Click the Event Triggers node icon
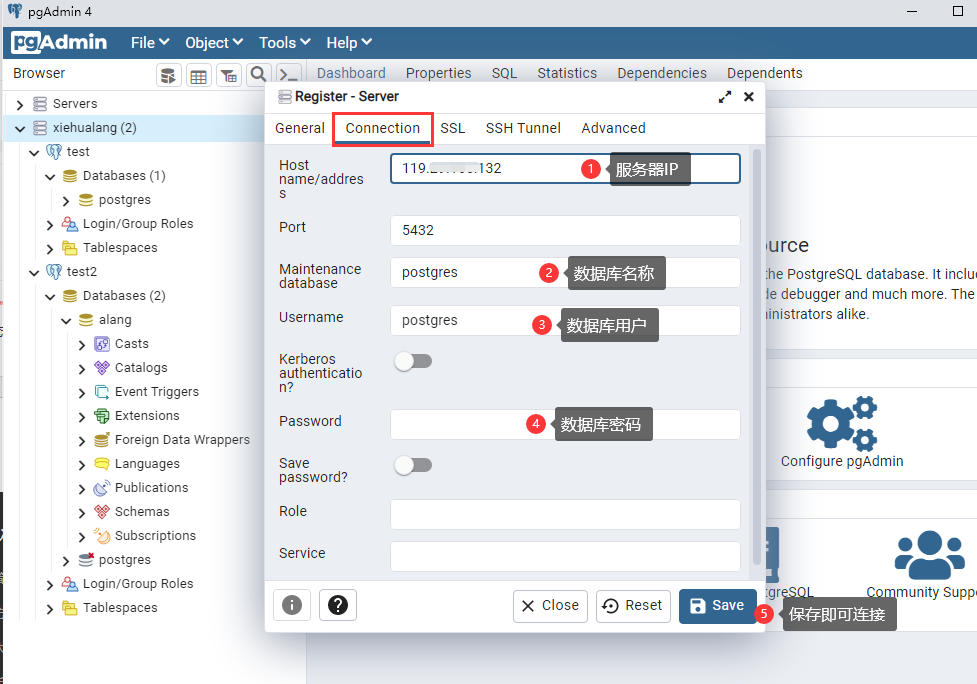This screenshot has height=684, width=977. click(x=102, y=392)
